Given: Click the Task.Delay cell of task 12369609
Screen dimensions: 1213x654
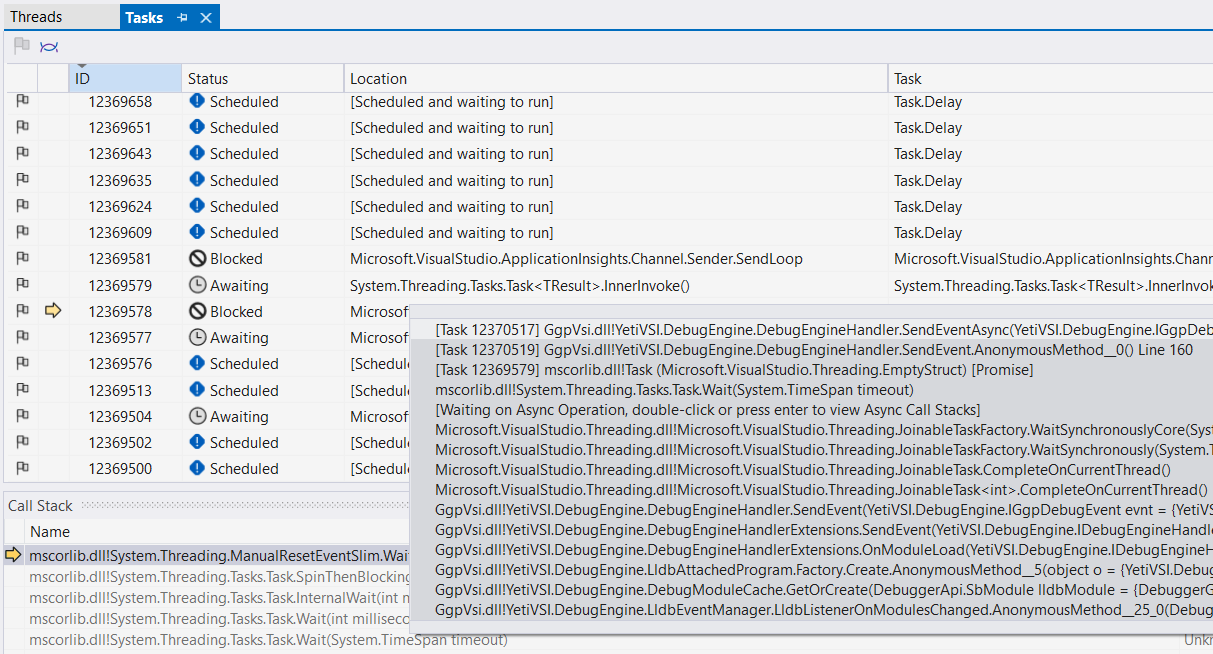Looking at the screenshot, I should (928, 232).
